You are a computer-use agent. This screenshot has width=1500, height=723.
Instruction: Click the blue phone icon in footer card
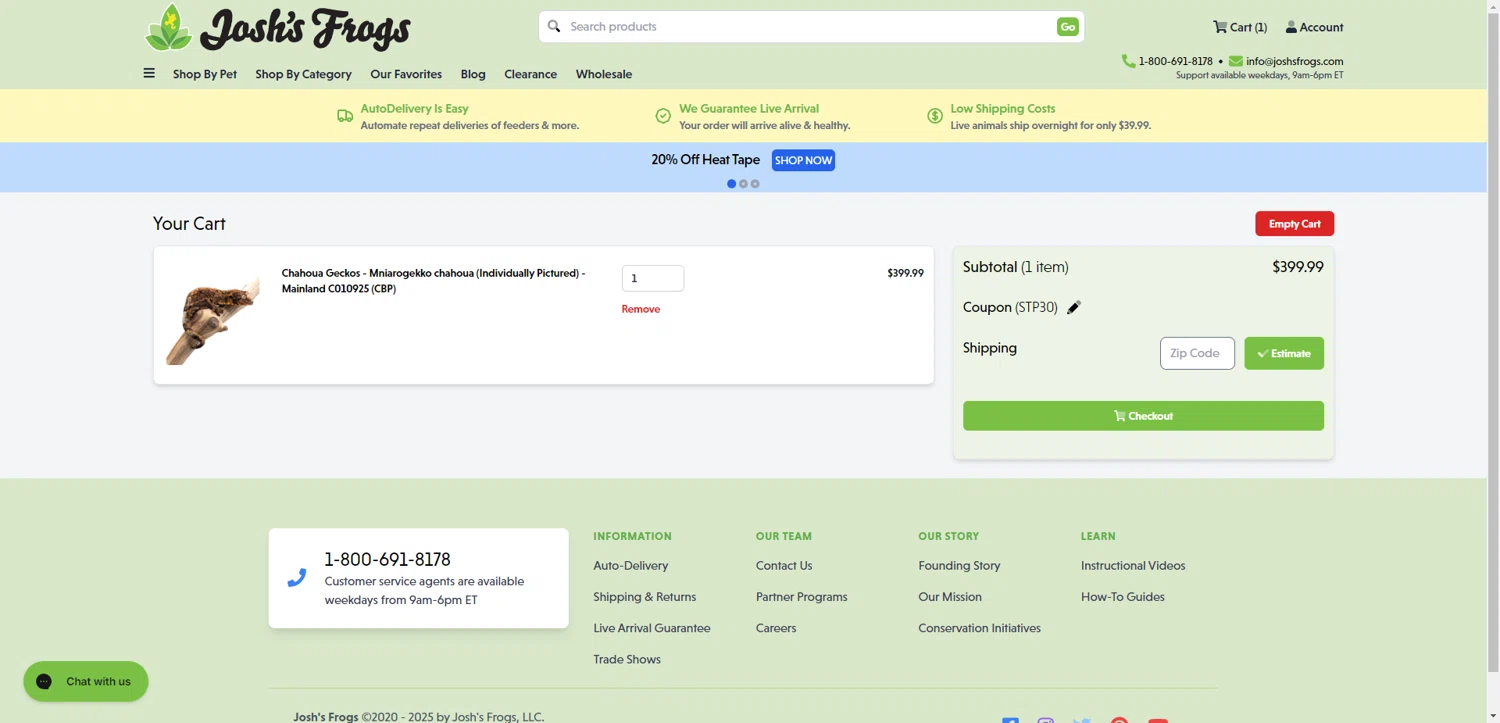tap(297, 578)
